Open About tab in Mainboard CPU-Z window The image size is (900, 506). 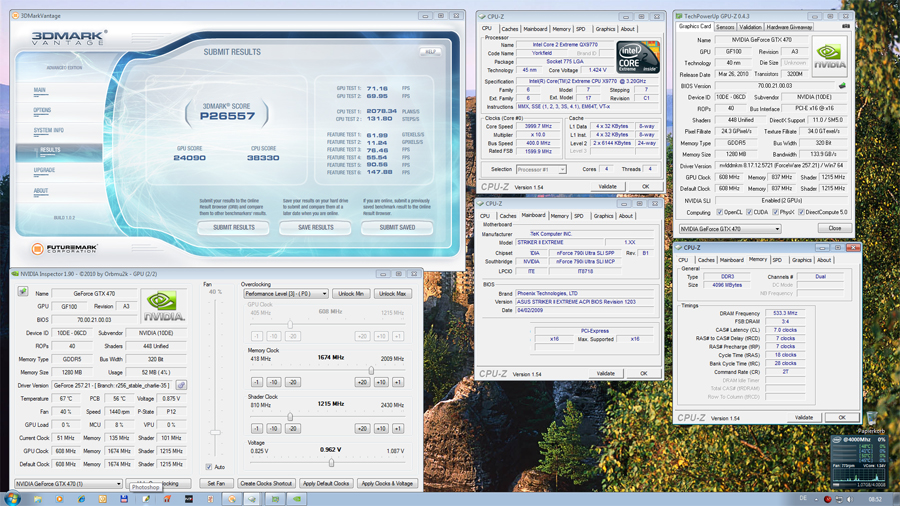(626, 216)
